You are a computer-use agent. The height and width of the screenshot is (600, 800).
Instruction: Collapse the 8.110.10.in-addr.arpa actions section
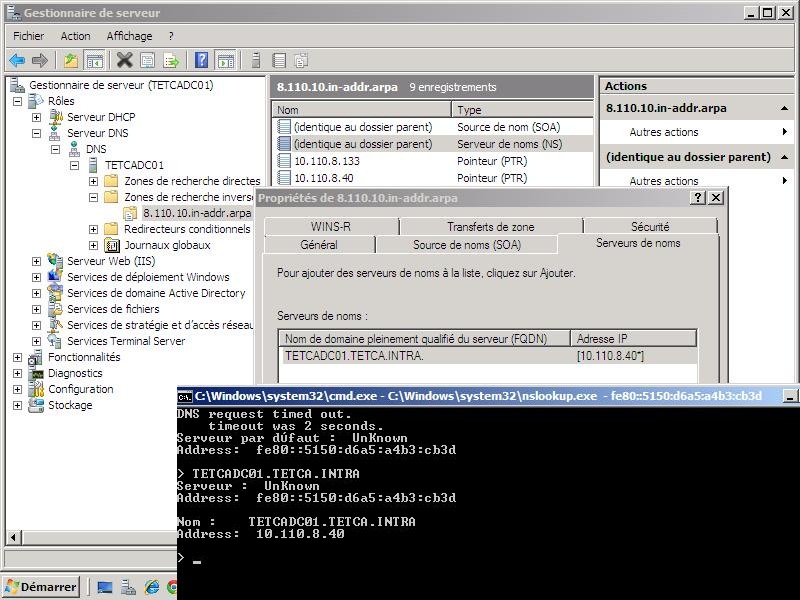pyautogui.click(x=784, y=108)
